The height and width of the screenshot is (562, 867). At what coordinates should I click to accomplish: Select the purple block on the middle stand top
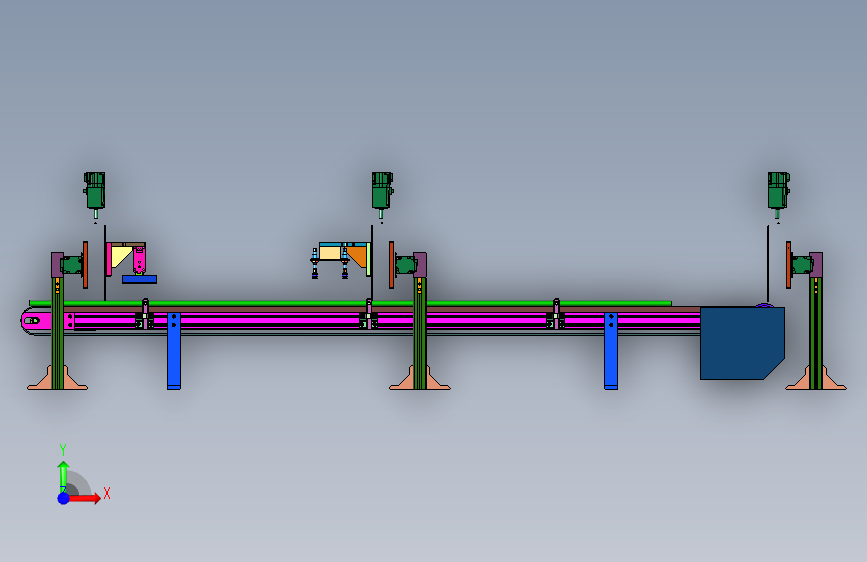420,264
